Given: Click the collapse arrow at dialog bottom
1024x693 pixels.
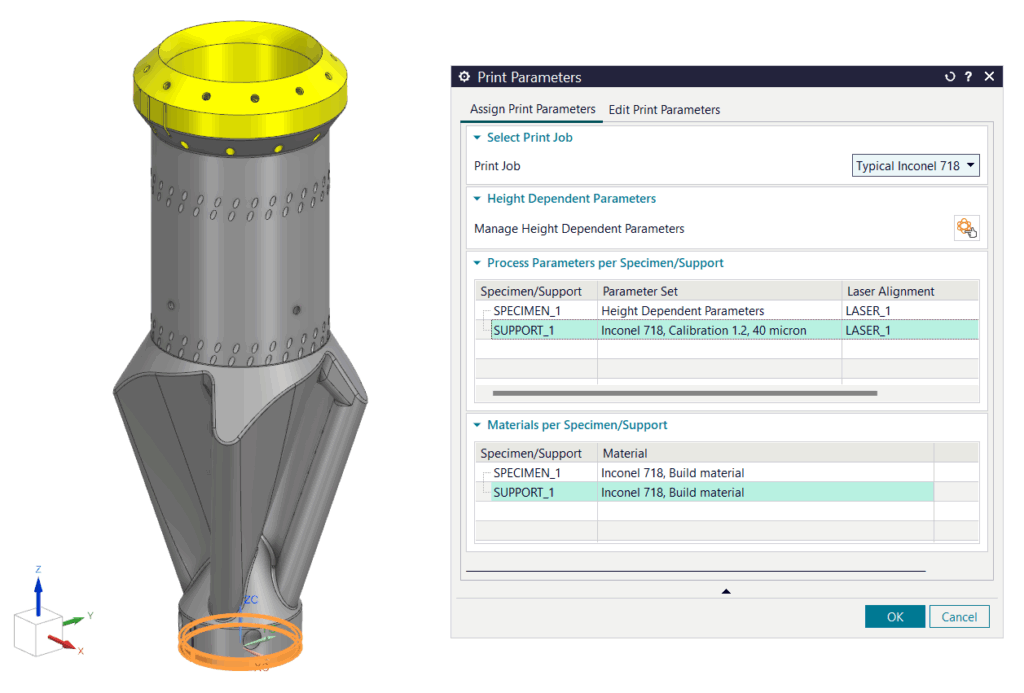Looking at the screenshot, I should (x=726, y=592).
